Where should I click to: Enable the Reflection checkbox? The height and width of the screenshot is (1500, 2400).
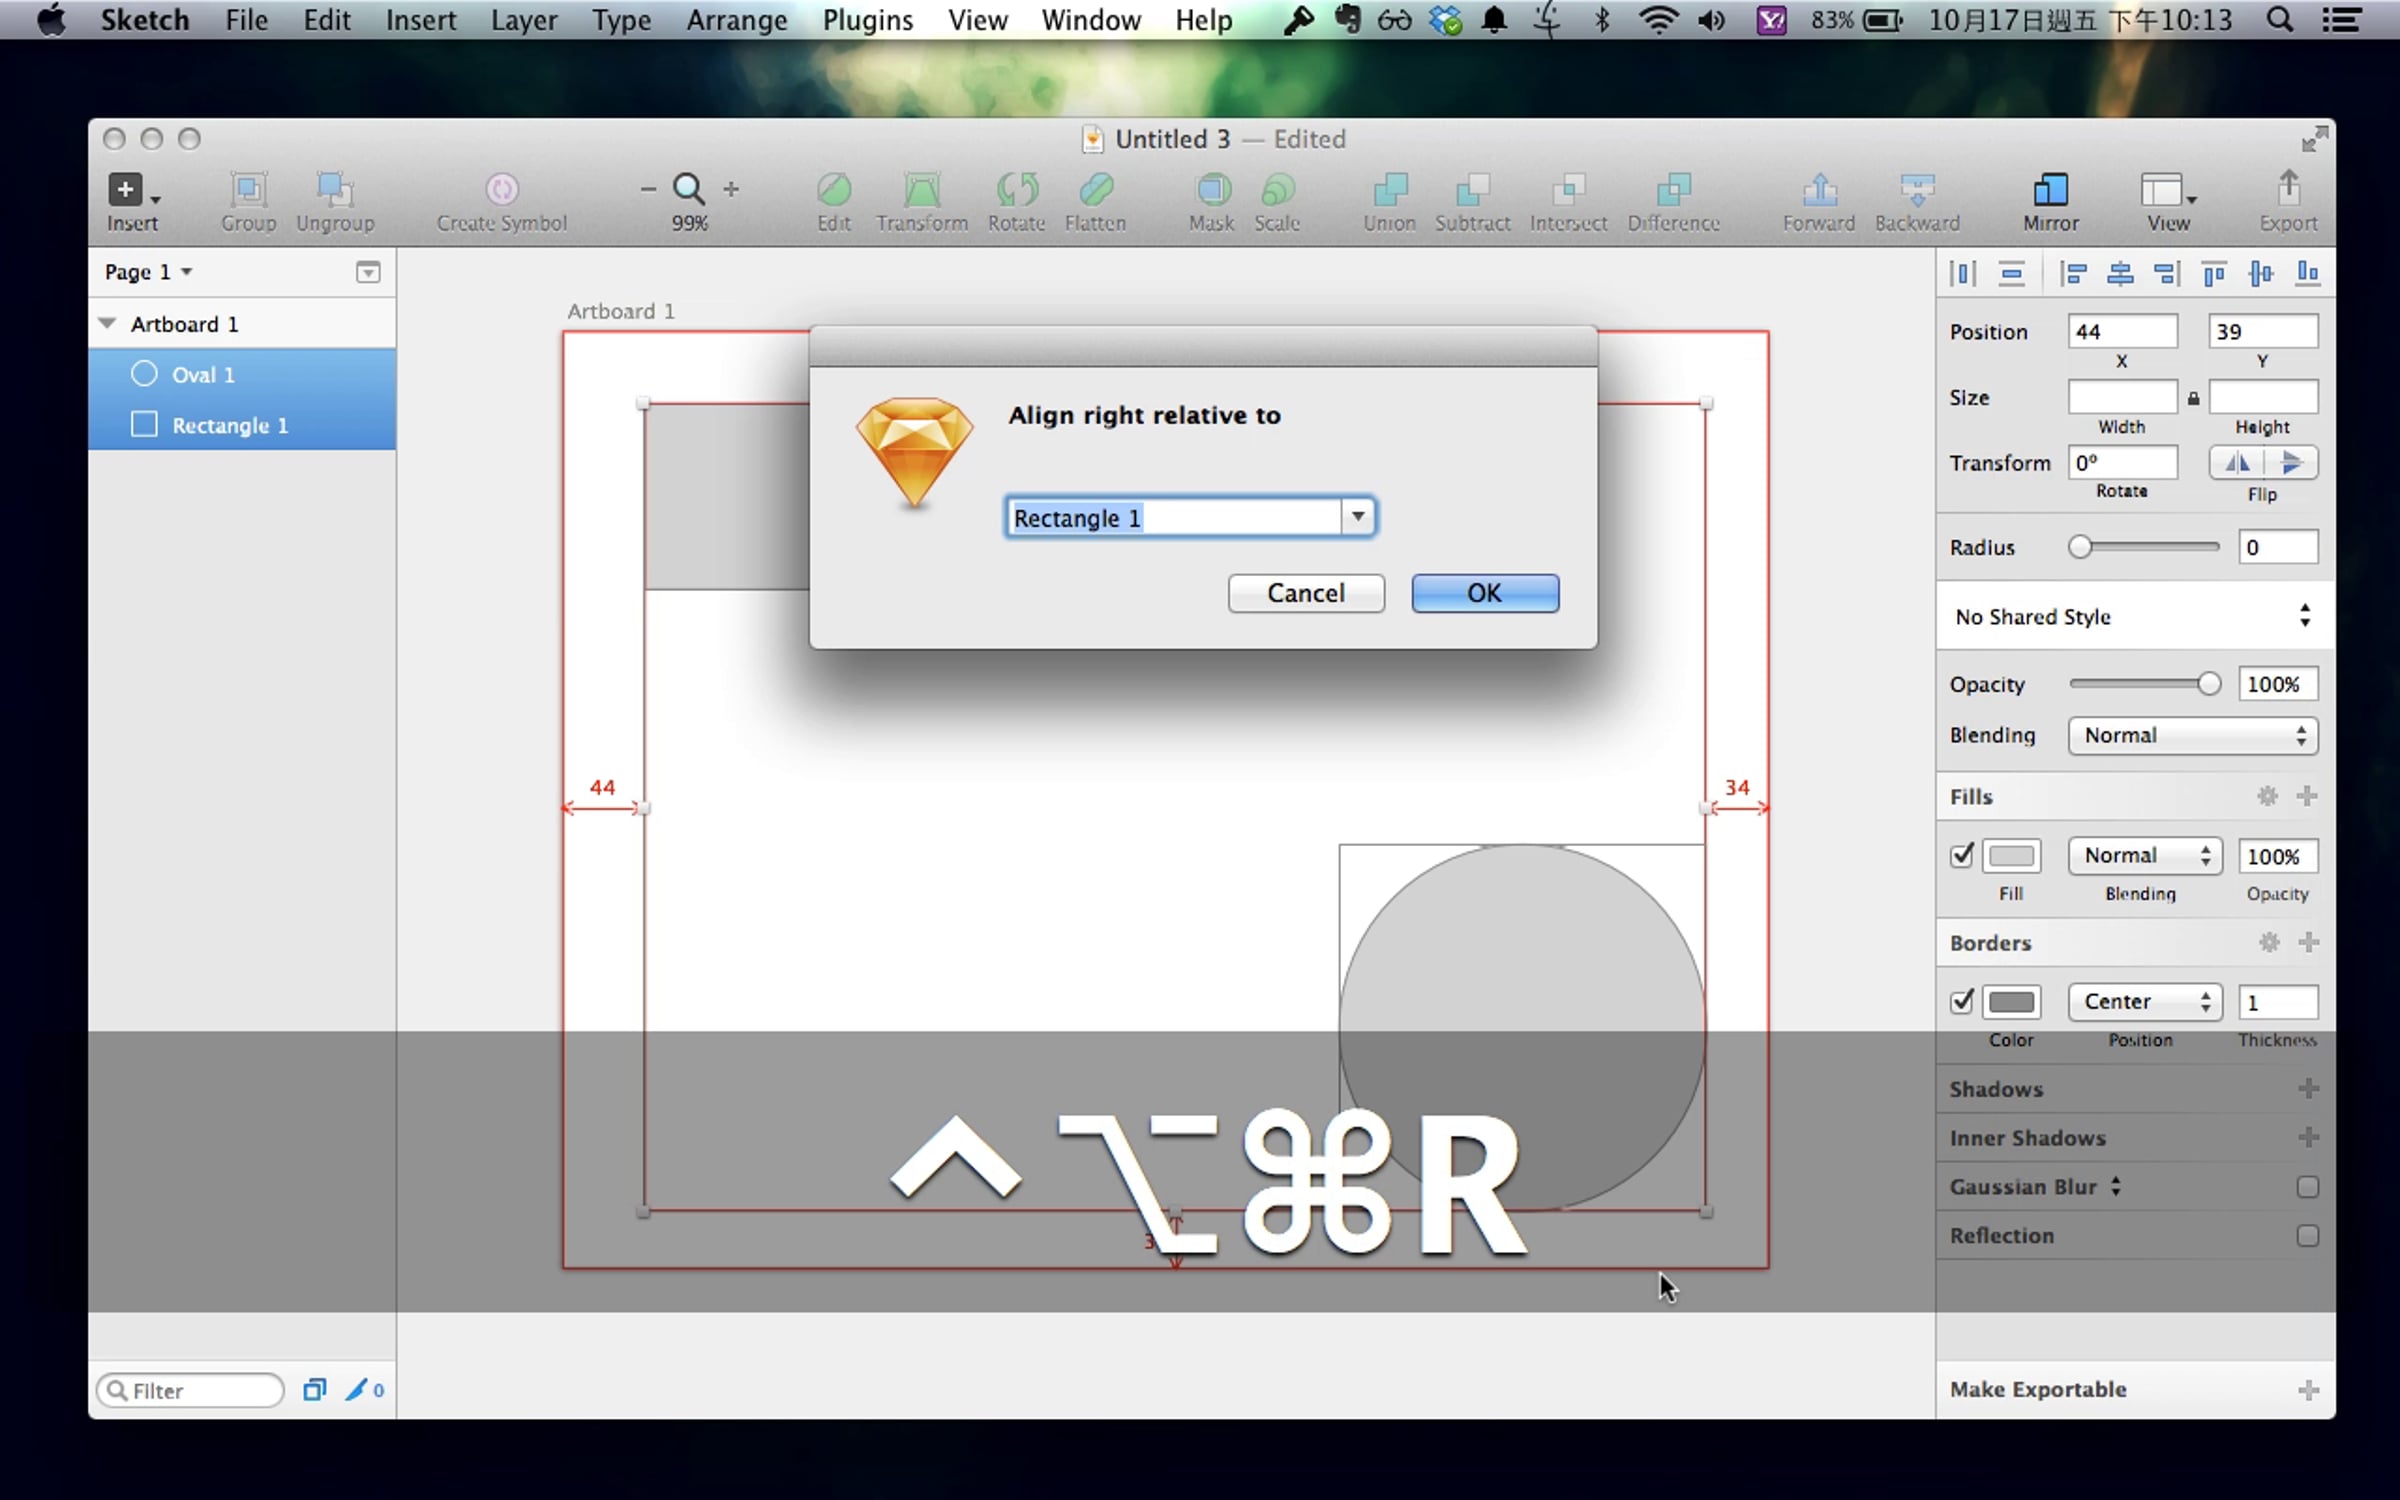[x=2307, y=1236]
